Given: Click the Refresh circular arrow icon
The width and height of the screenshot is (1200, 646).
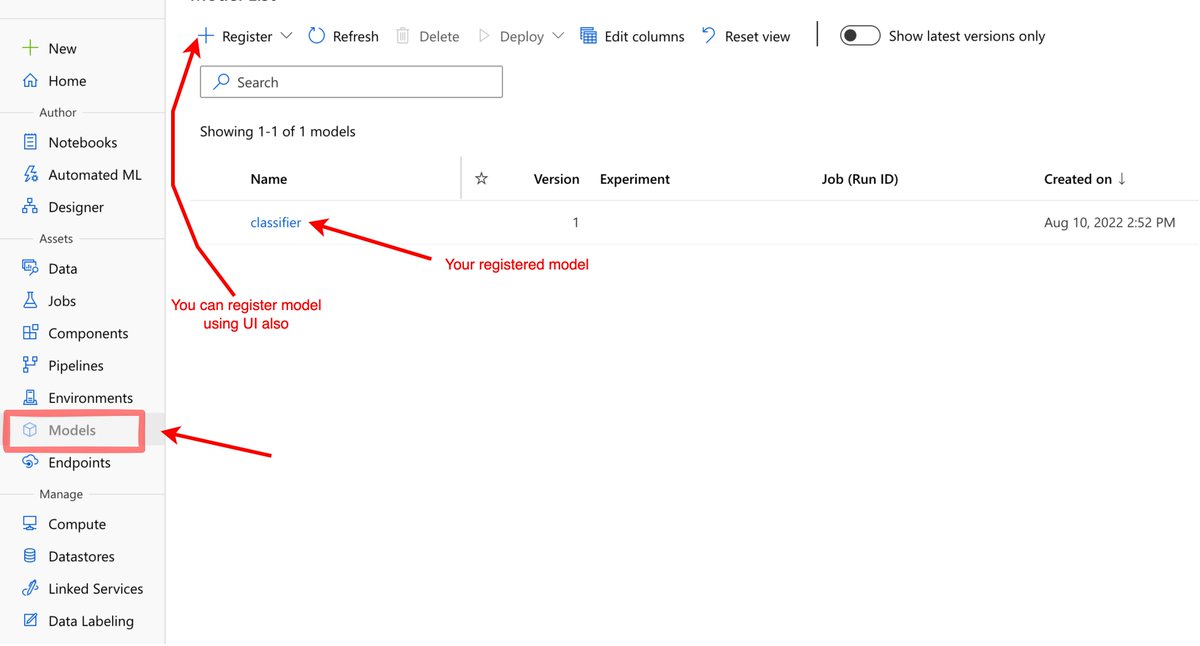Looking at the screenshot, I should coord(316,35).
